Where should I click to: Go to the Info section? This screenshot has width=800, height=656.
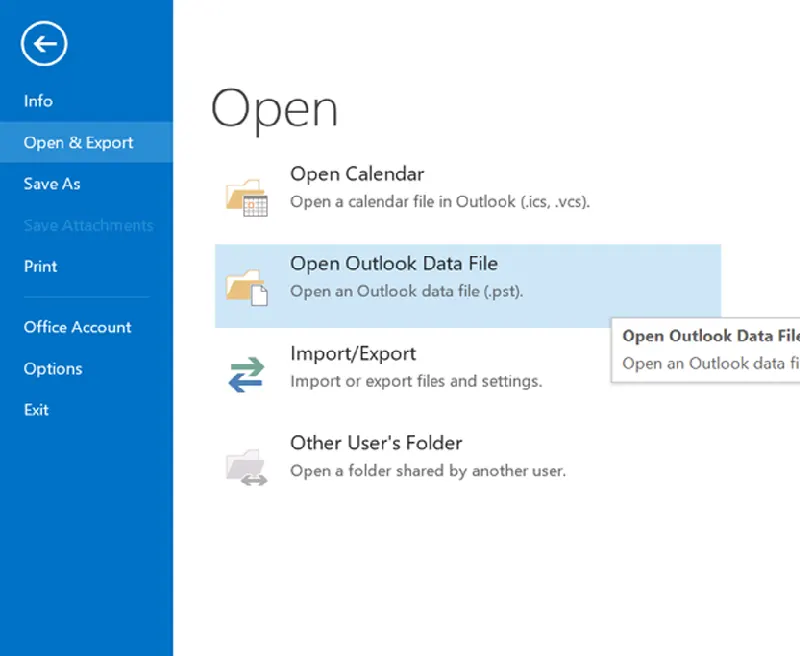[38, 101]
